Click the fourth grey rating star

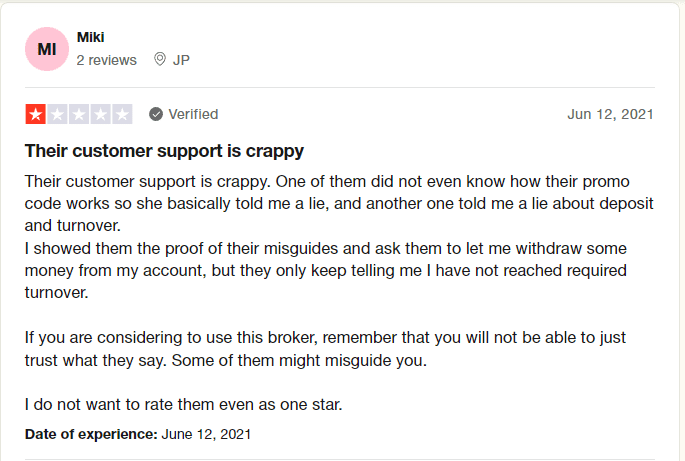(100, 114)
